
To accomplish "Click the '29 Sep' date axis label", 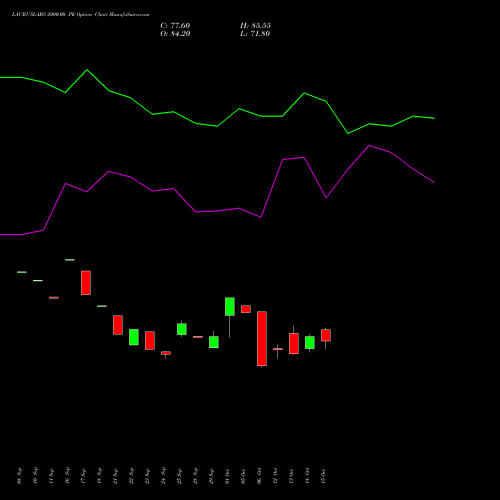I will pyautogui.click(x=211, y=476).
